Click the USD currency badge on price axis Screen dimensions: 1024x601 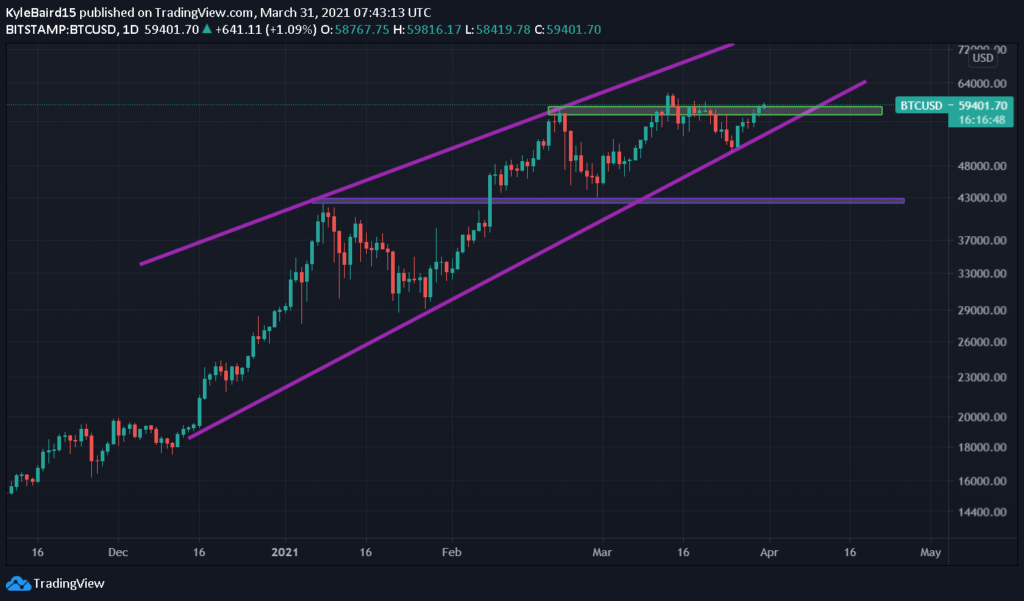click(983, 58)
